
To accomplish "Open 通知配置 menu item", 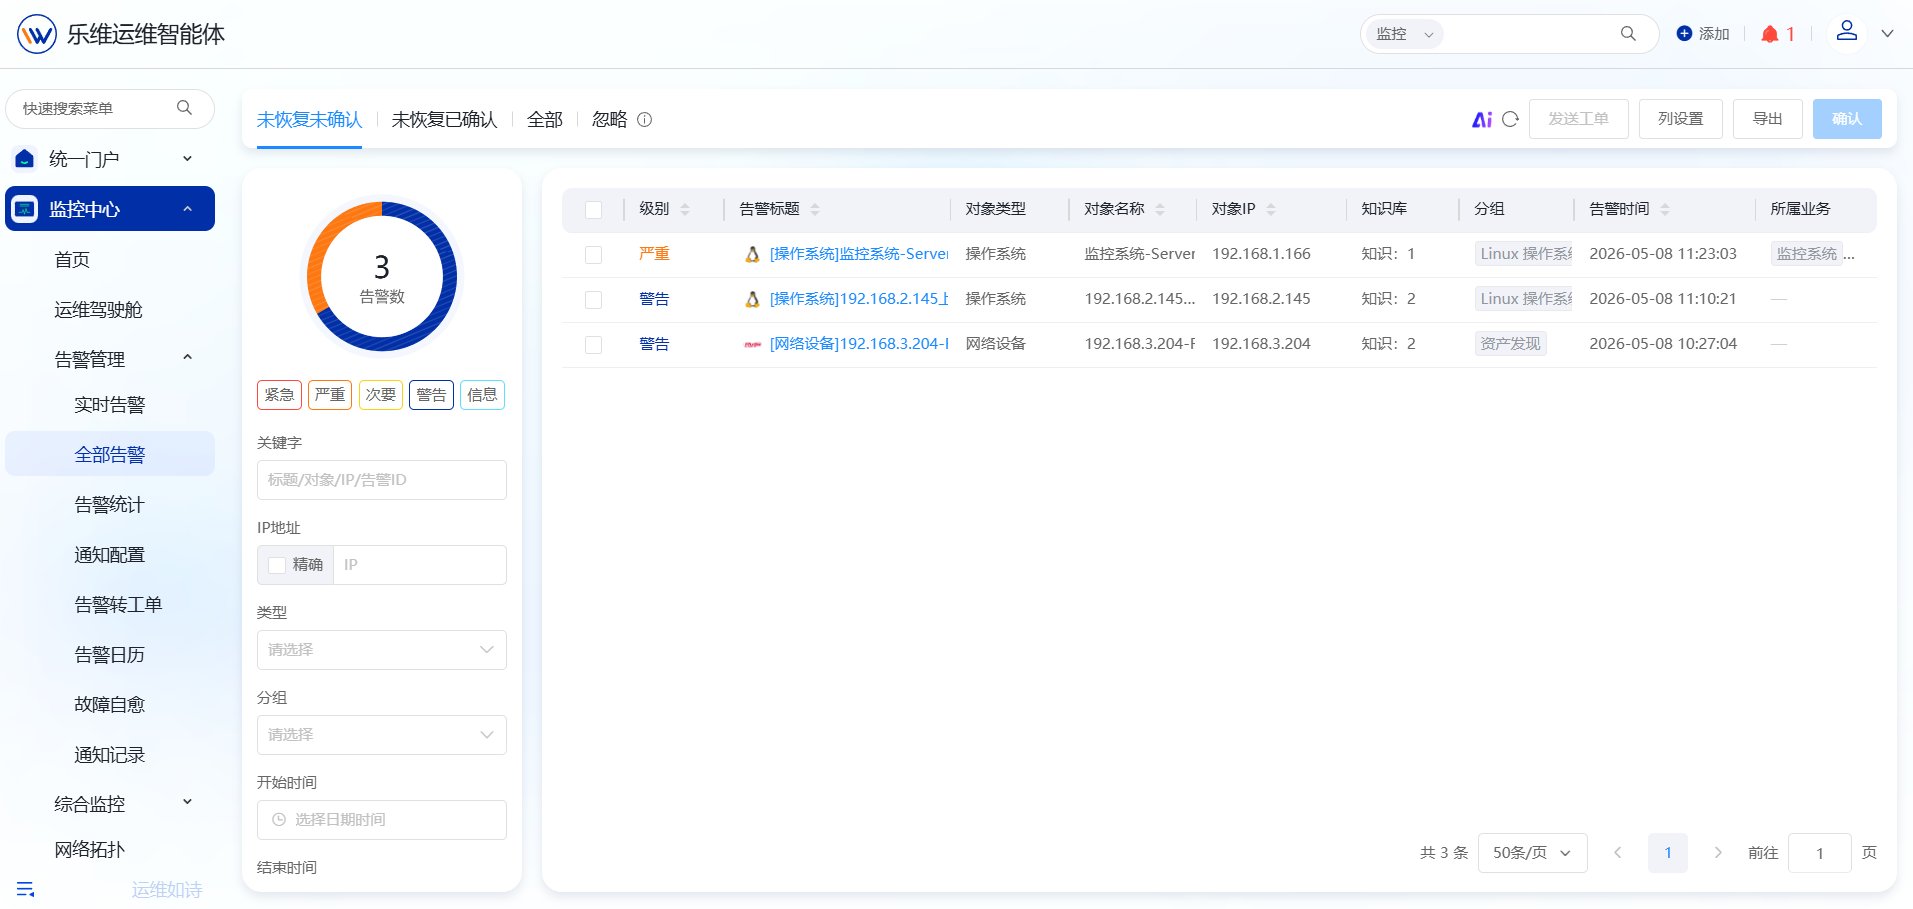I will (x=110, y=555).
